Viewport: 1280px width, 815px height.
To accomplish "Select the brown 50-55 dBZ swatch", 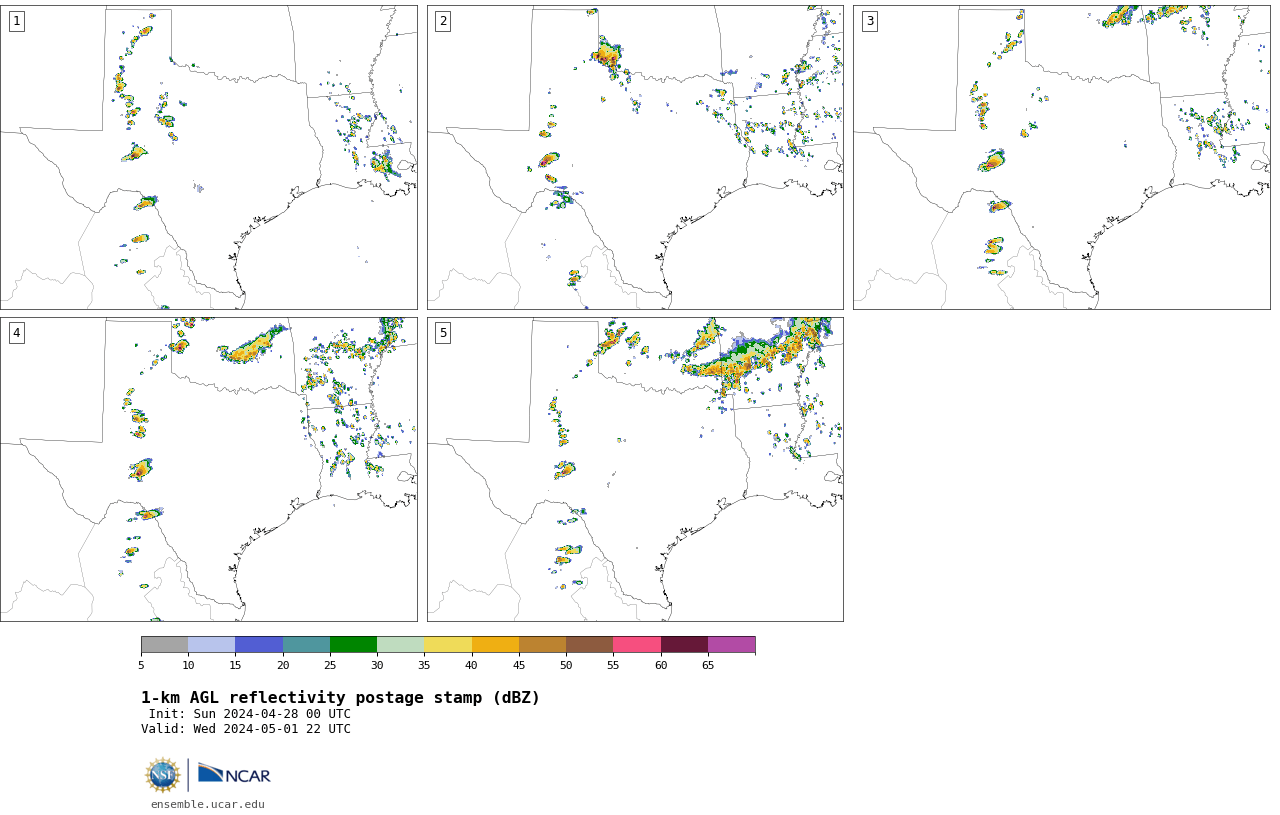I will coord(589,644).
